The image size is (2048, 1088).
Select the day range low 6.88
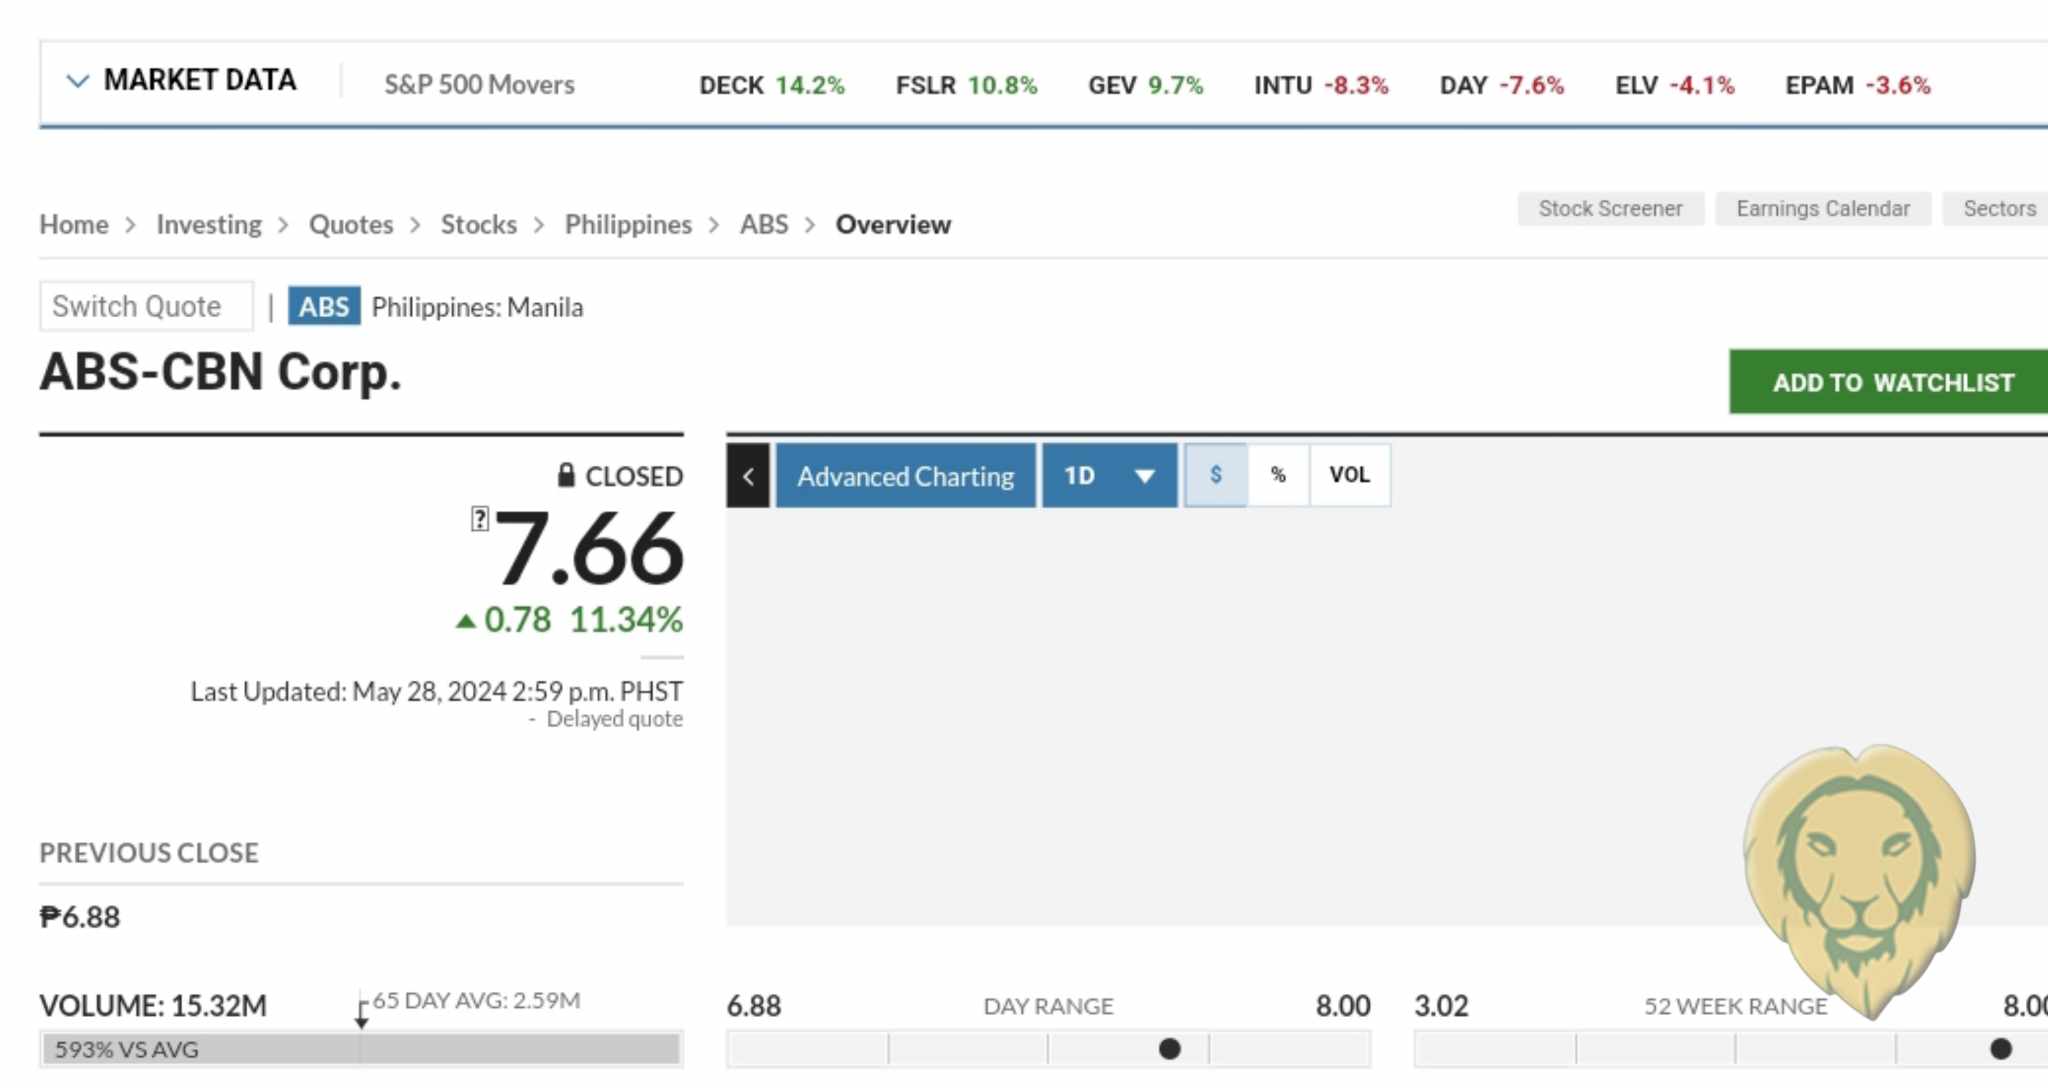click(x=754, y=1006)
